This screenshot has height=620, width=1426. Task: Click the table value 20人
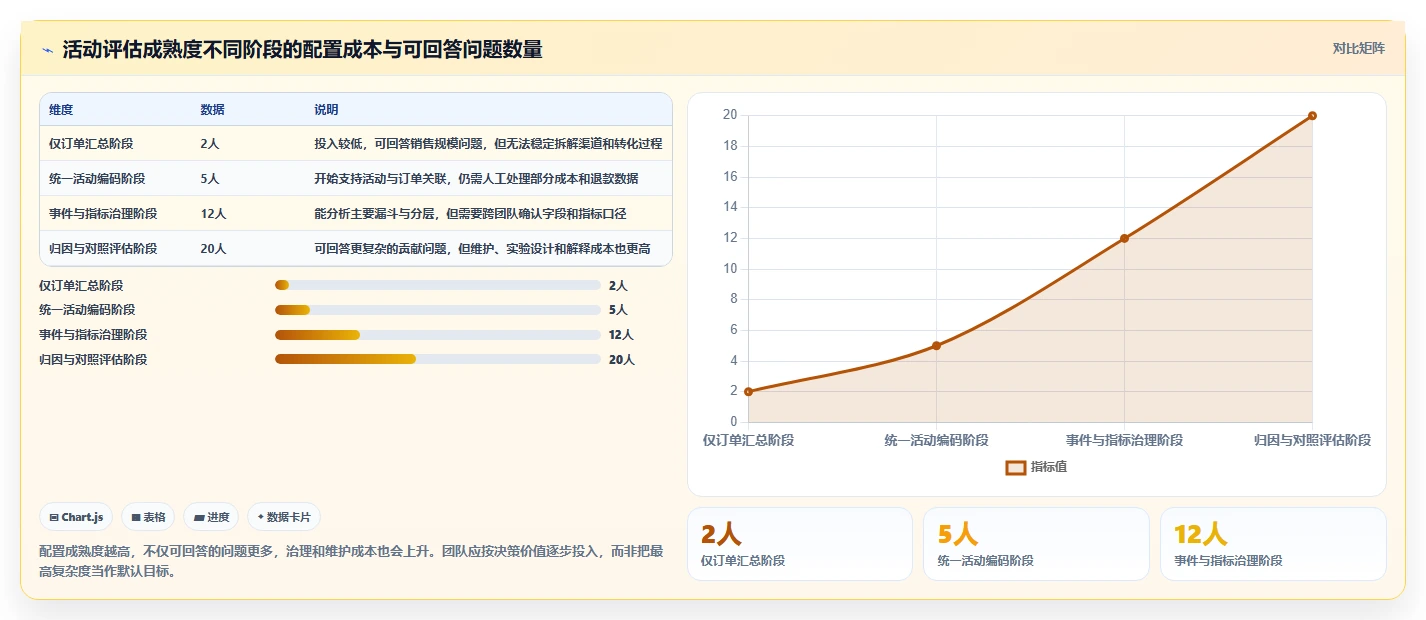pos(213,249)
